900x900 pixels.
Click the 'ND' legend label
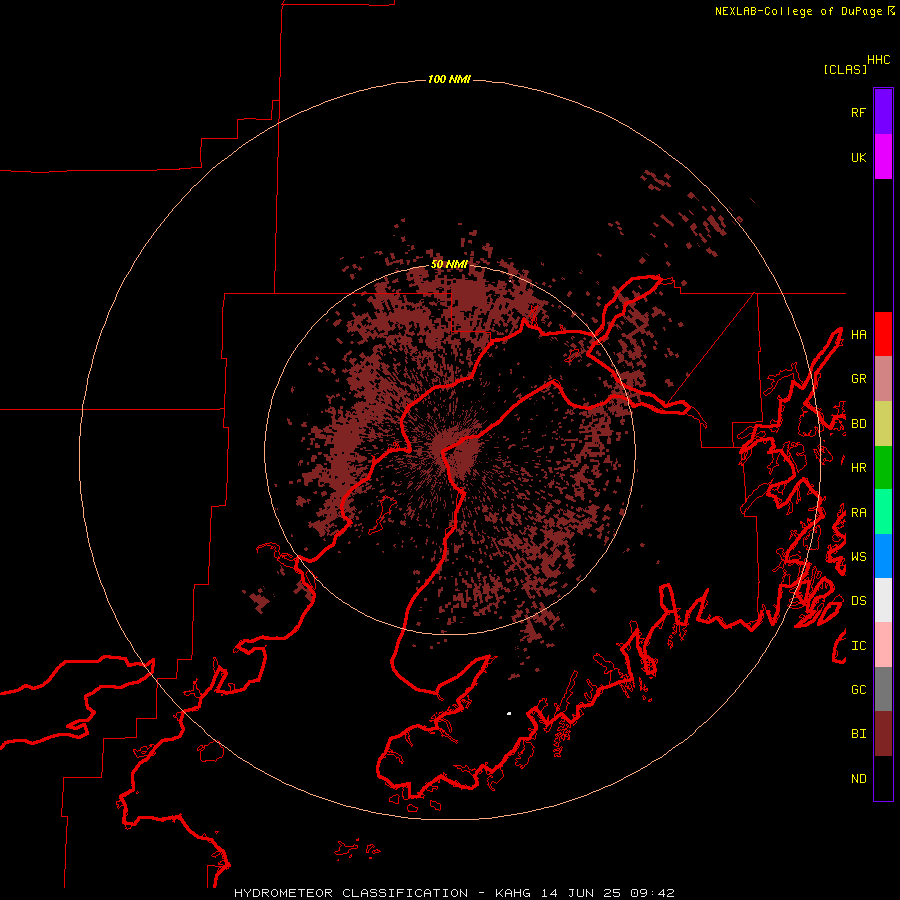click(x=858, y=779)
